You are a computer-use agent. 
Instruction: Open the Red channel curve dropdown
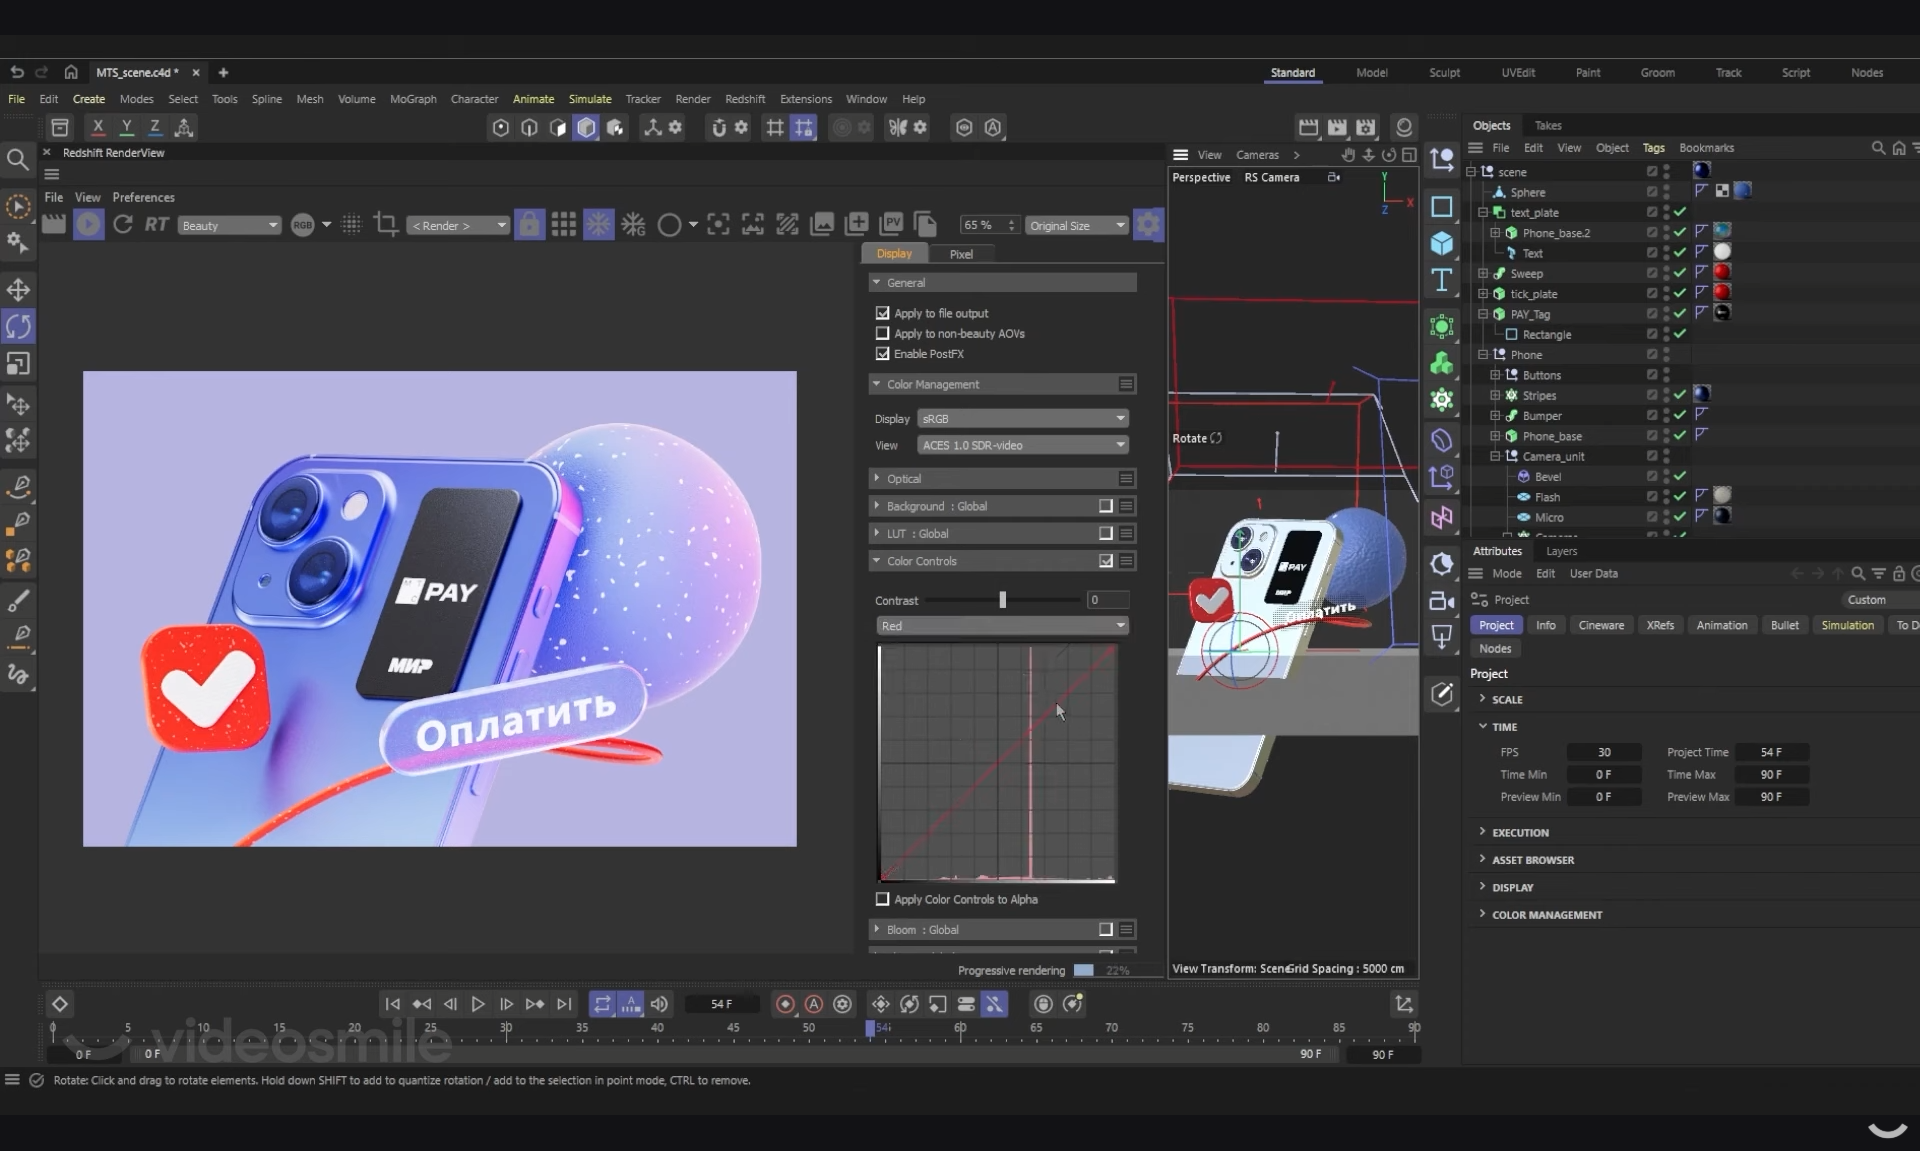pyautogui.click(x=1002, y=626)
